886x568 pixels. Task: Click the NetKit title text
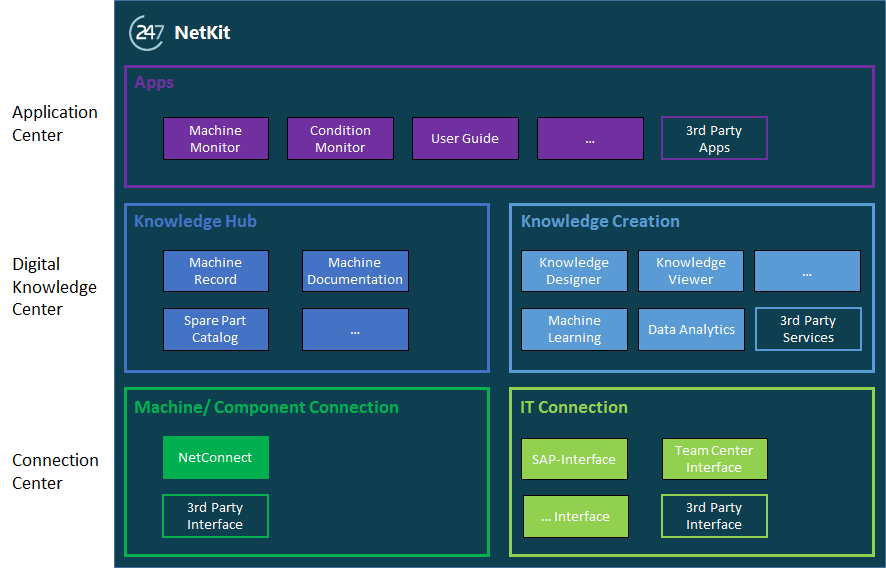tap(202, 33)
